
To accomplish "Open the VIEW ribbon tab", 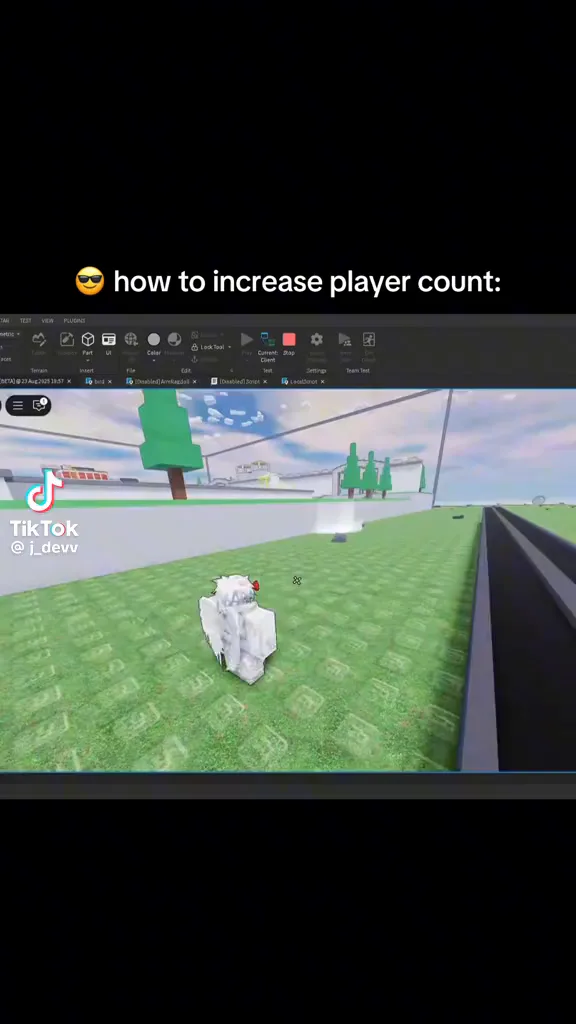I will point(48,321).
